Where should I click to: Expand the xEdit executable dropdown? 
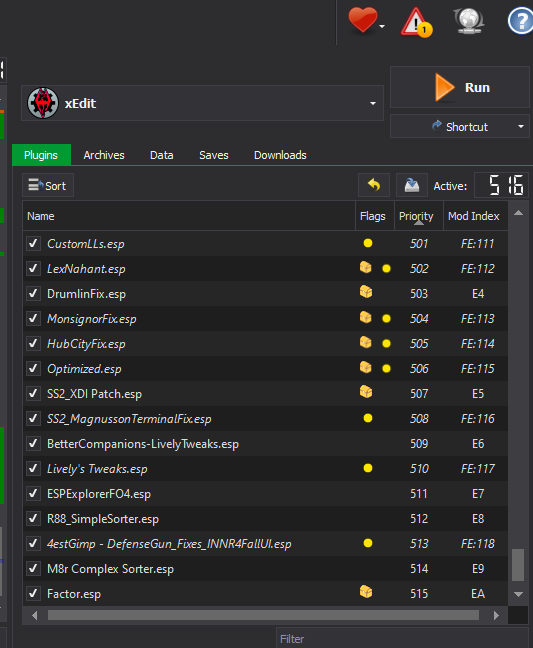click(373, 103)
